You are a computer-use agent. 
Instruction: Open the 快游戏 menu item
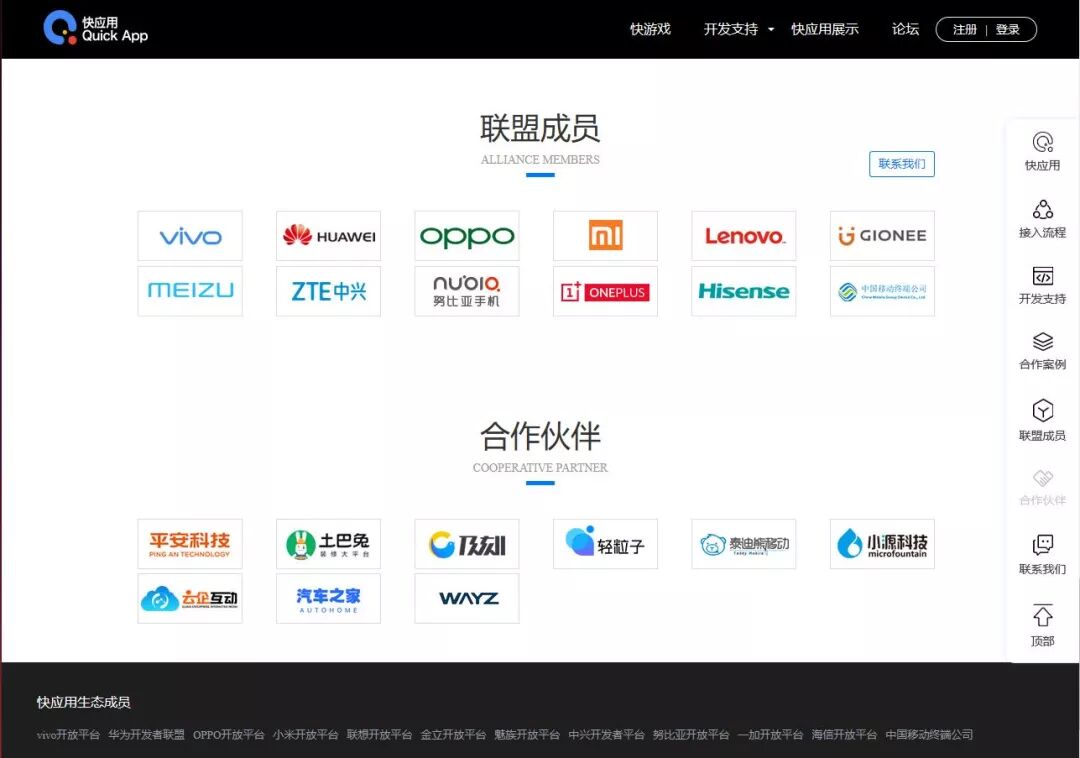coord(650,29)
